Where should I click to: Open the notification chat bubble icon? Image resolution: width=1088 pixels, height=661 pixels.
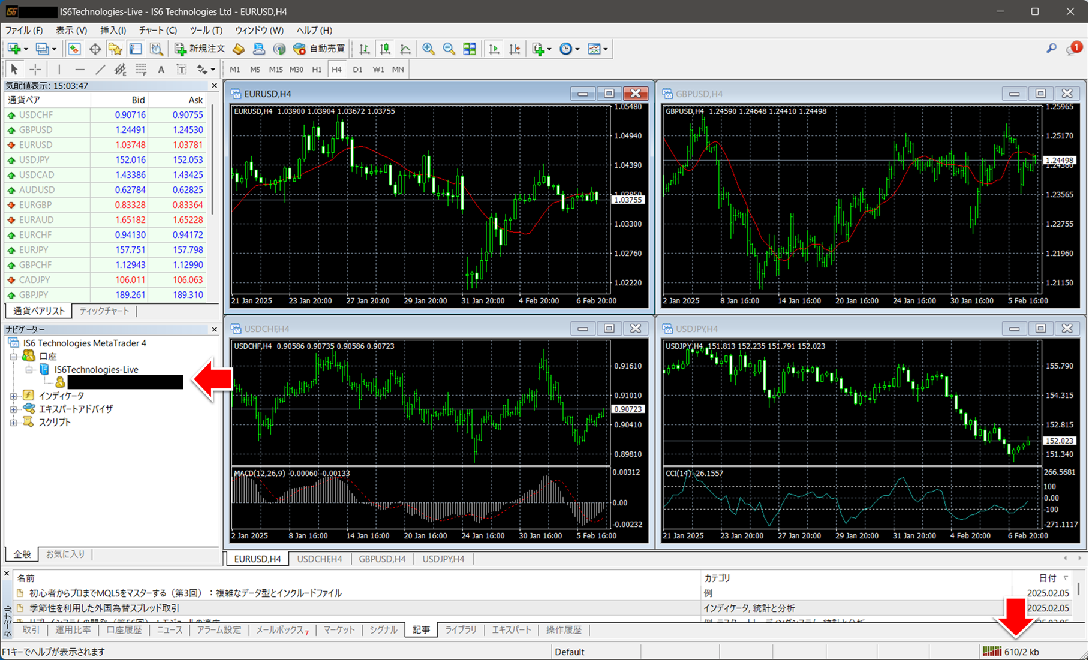click(1073, 49)
